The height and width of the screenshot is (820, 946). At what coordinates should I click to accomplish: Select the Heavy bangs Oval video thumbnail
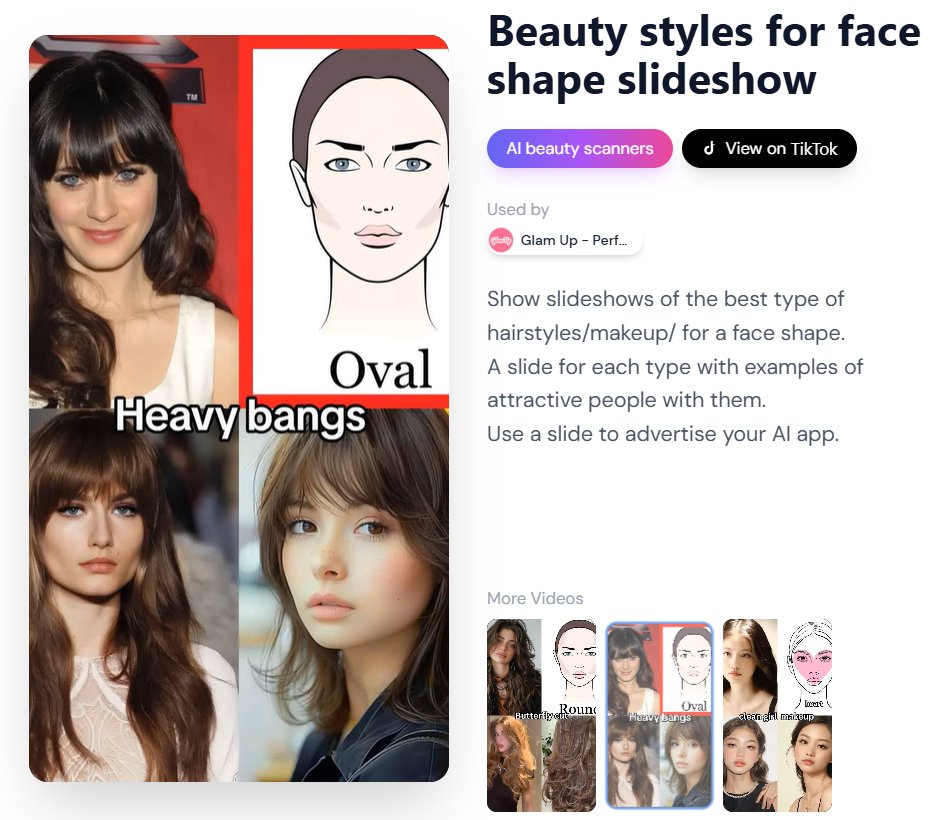click(659, 715)
